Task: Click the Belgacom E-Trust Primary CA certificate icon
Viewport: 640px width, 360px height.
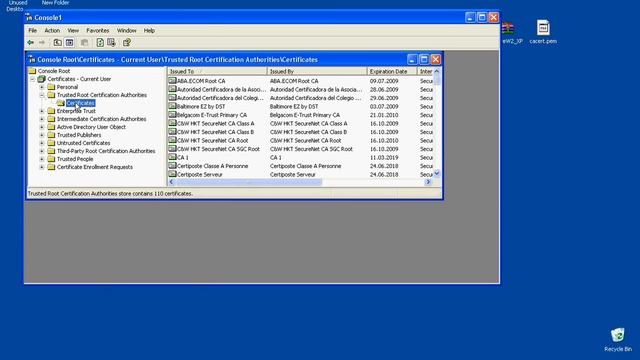Action: click(172, 115)
